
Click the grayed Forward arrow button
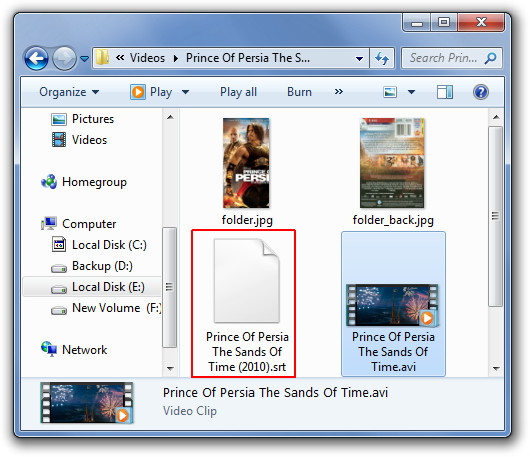coord(64,58)
